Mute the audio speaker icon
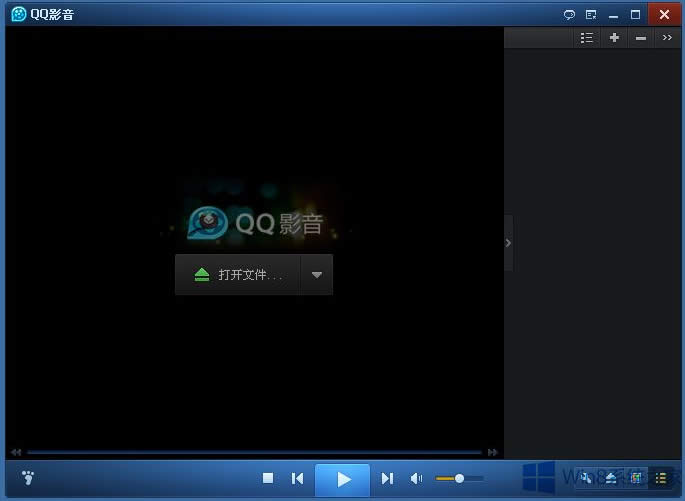Viewport: 685px width, 501px height. tap(416, 479)
